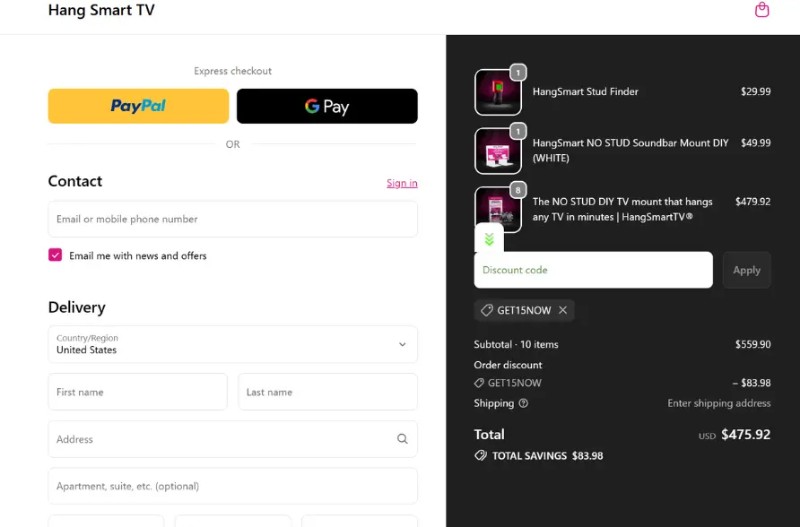Viewport: 800px width, 527px height.
Task: Click the "Express checkout" label
Action: coord(233,71)
